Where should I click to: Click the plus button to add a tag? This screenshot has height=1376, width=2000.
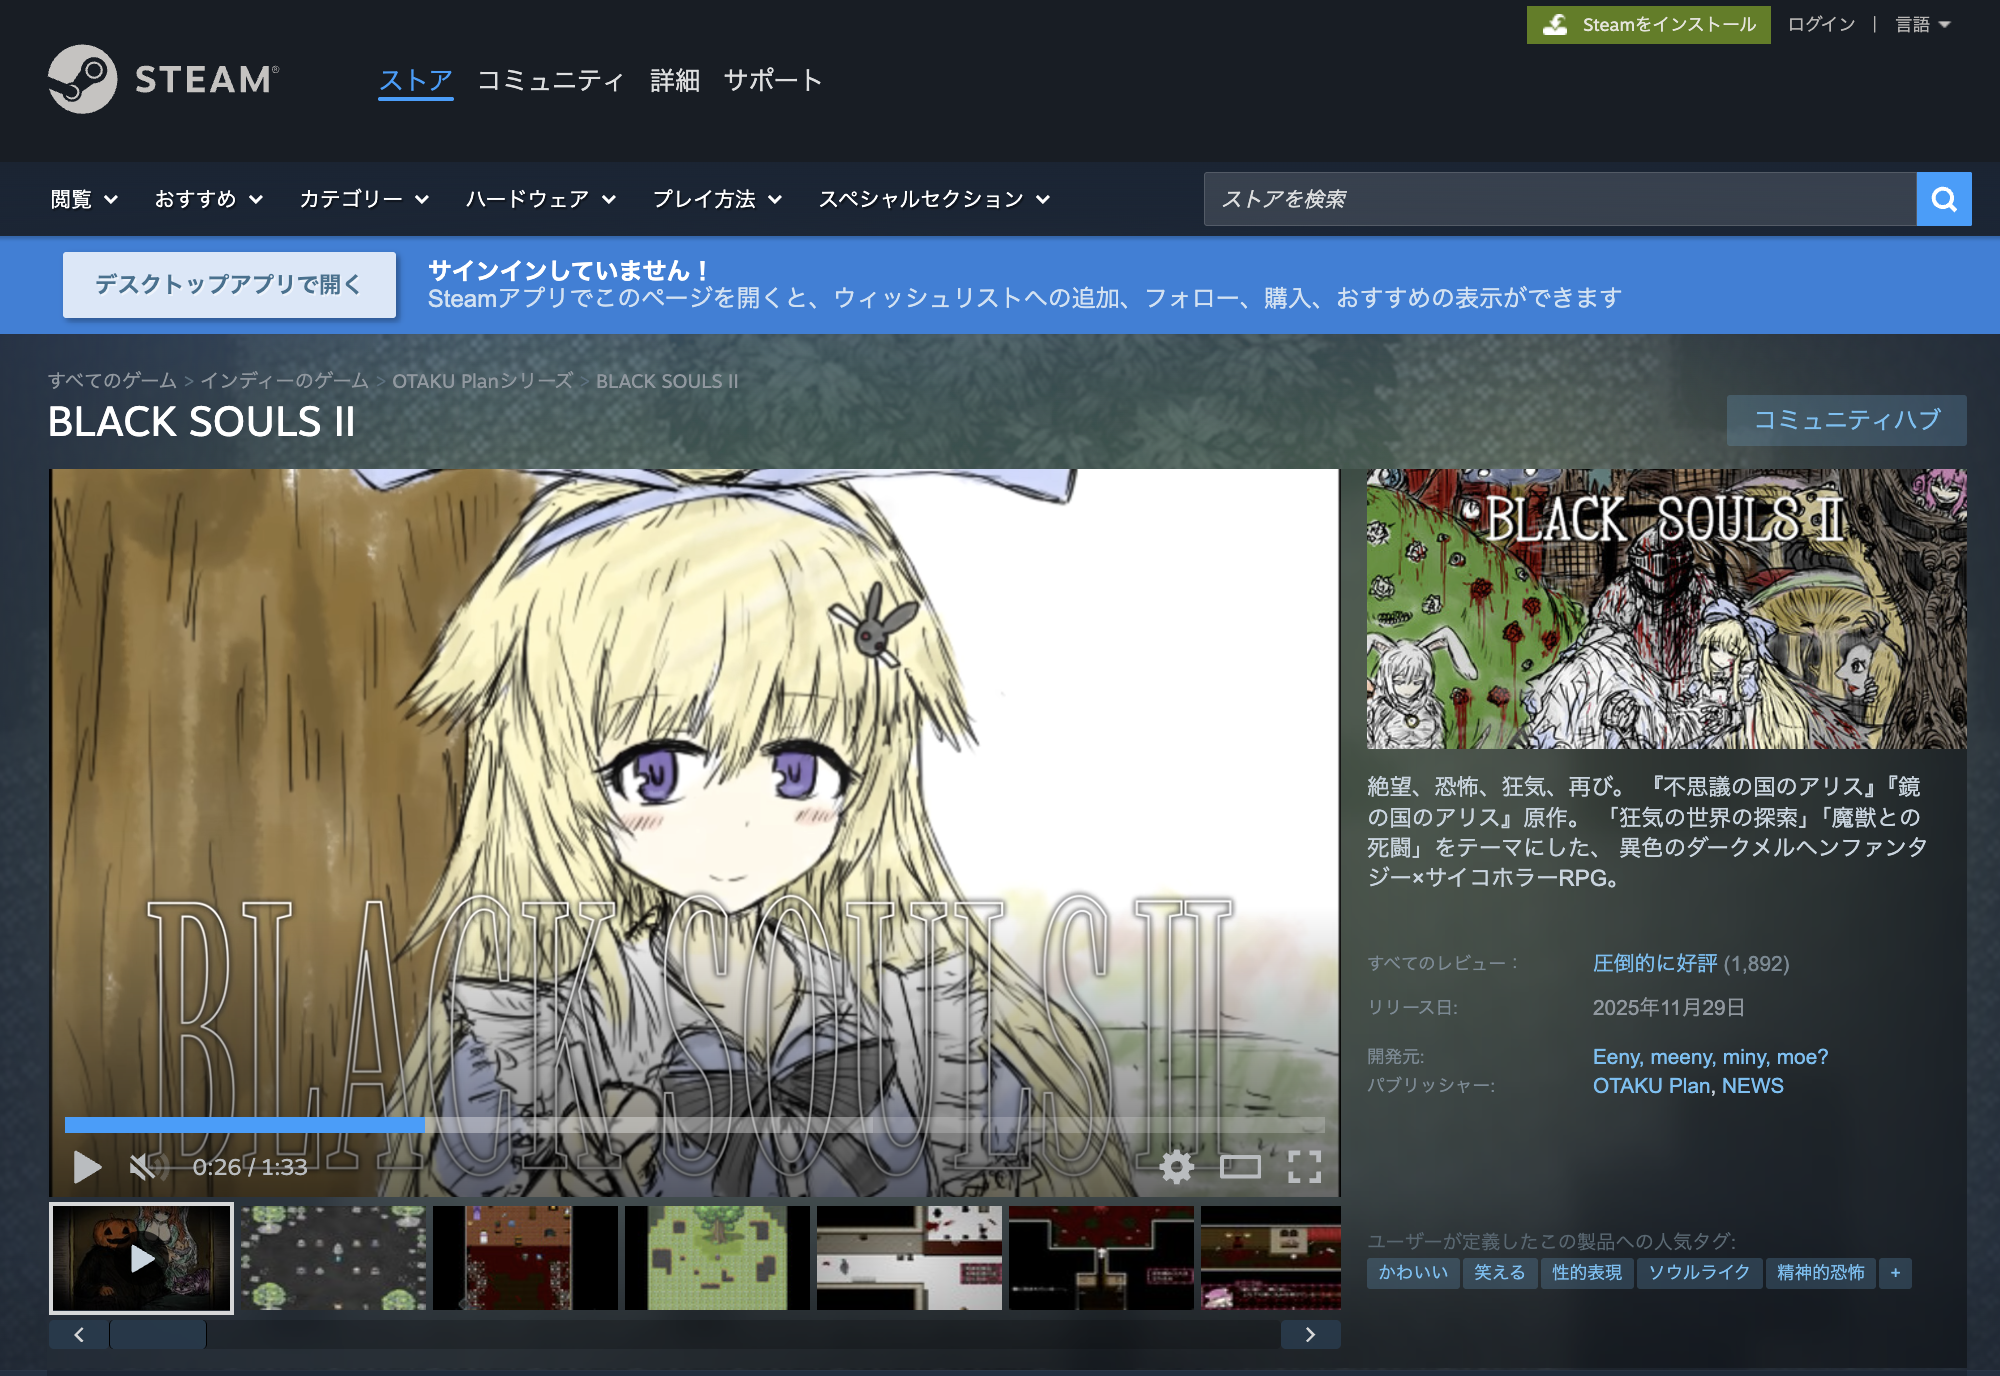click(1895, 1273)
